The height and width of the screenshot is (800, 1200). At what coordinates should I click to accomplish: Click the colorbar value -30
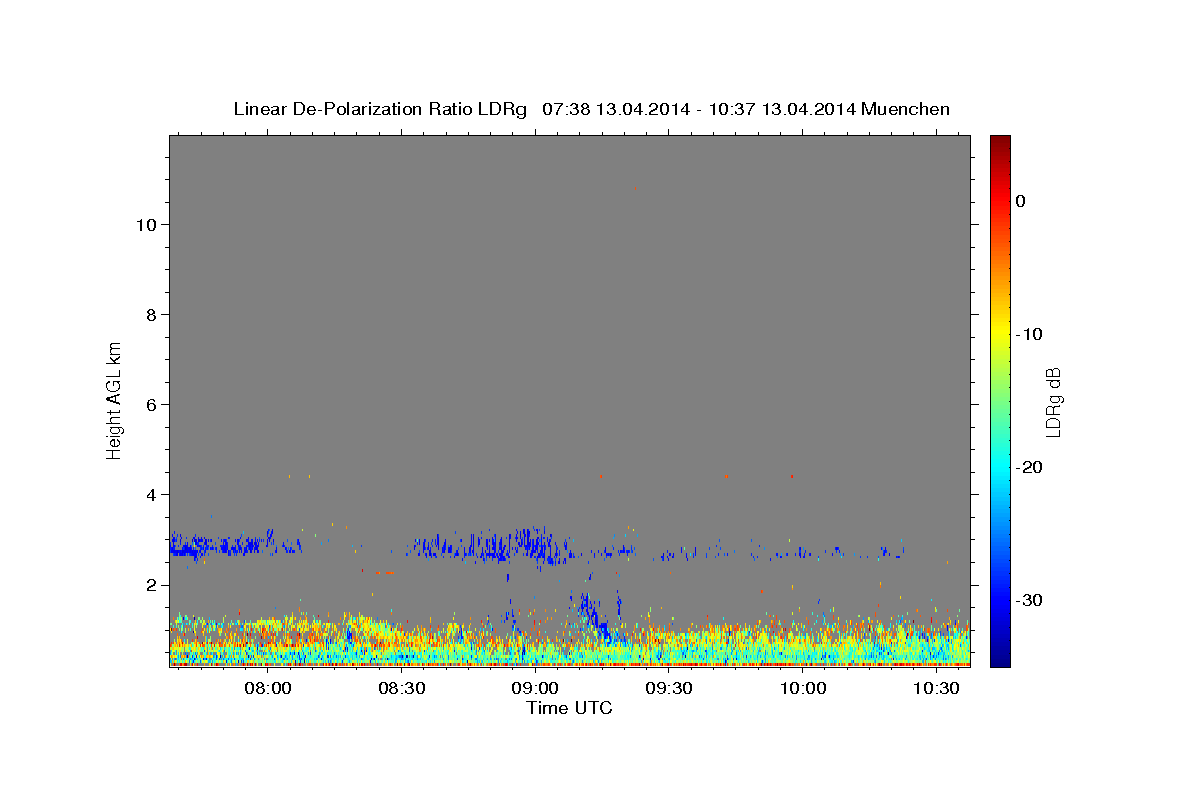1029,600
